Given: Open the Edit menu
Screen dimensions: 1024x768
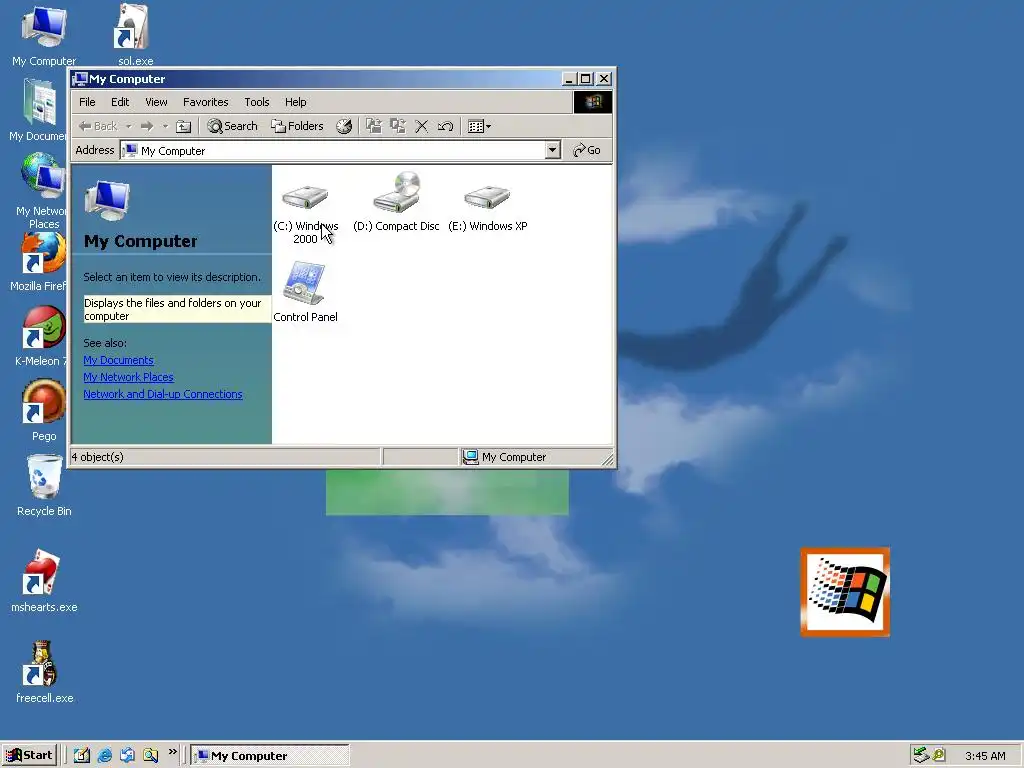Looking at the screenshot, I should click(120, 102).
